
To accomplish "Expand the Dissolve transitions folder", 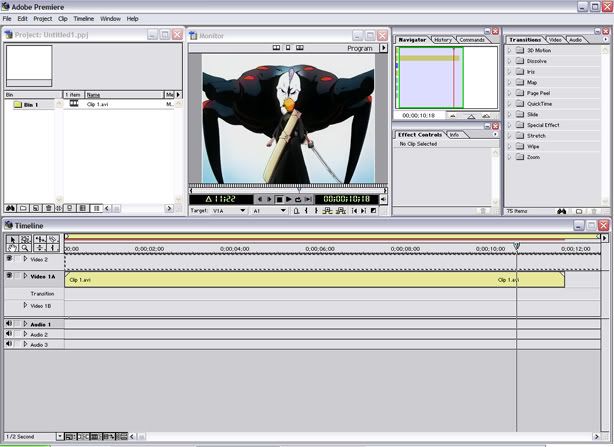I will [x=509, y=61].
